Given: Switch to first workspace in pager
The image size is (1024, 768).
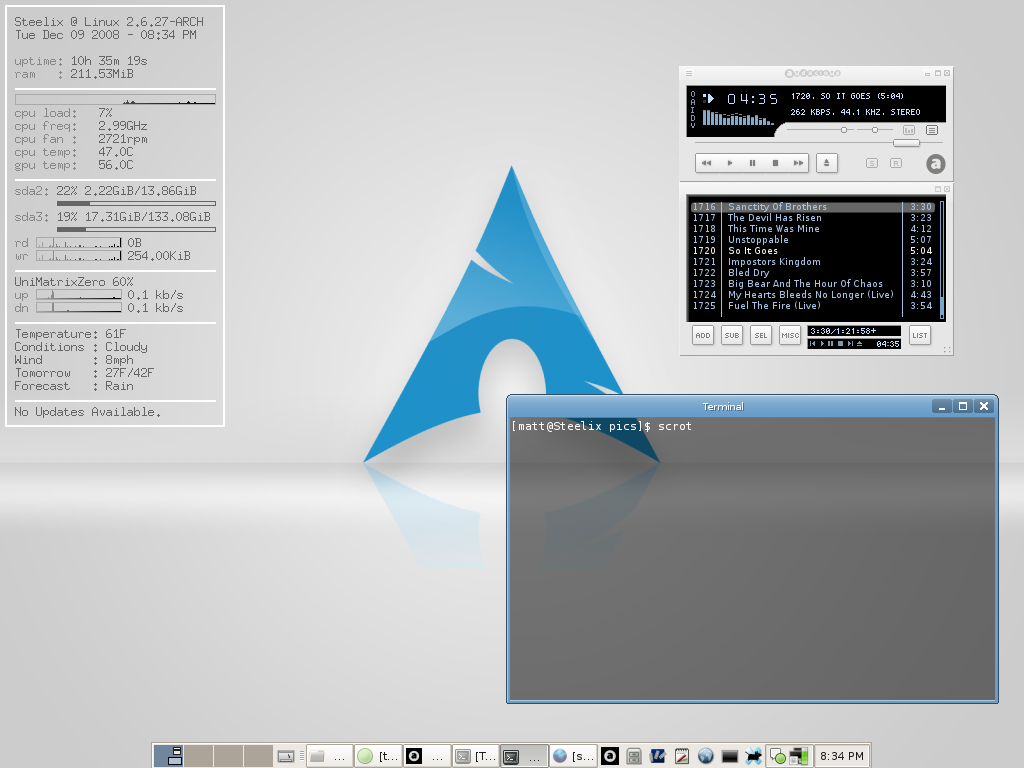Looking at the screenshot, I should [168, 756].
